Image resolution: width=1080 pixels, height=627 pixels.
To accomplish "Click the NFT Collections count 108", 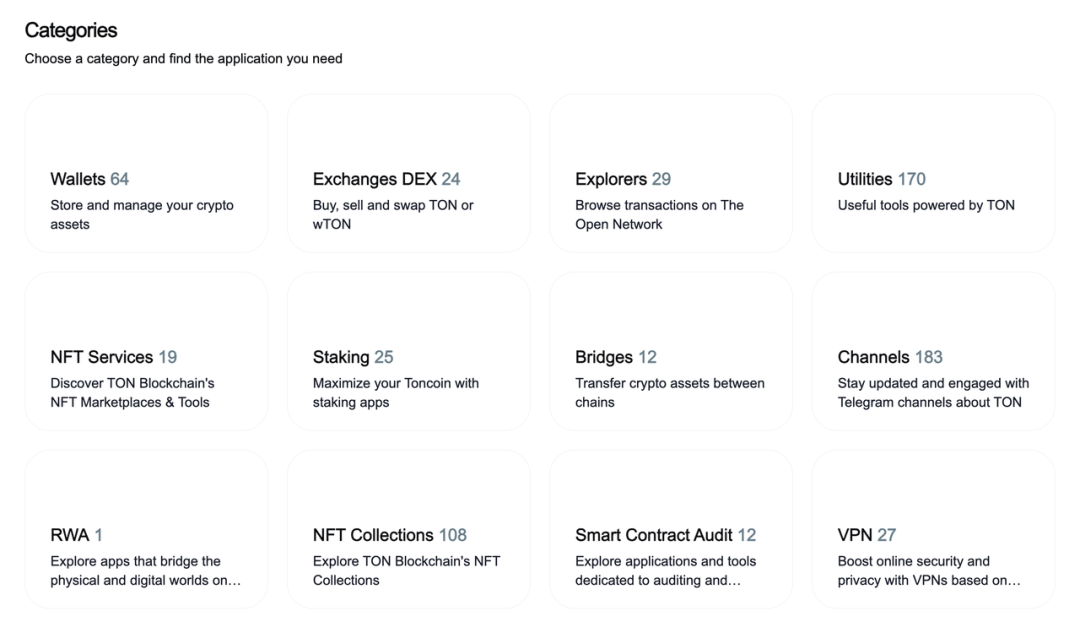I will (x=453, y=536).
